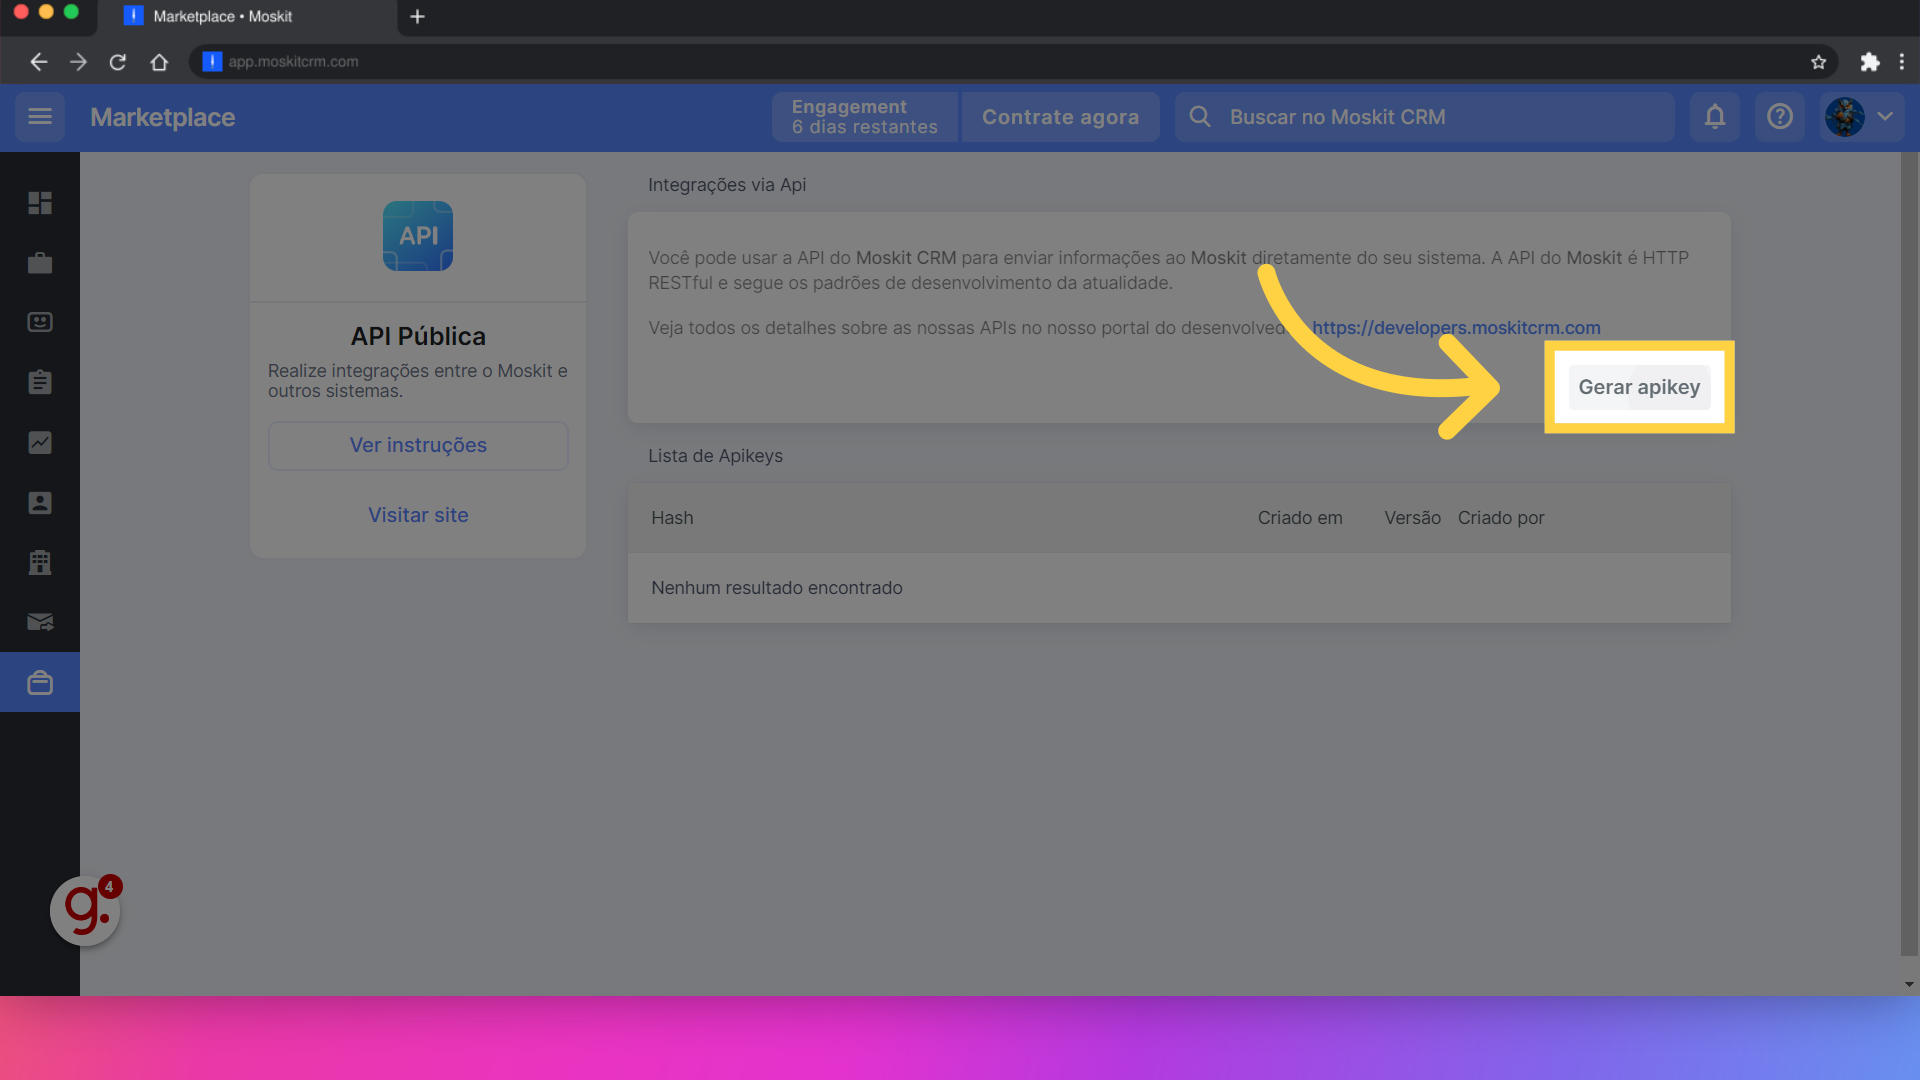This screenshot has height=1080, width=1920.
Task: Click the page vertical scrollbar
Action: click(x=1909, y=555)
